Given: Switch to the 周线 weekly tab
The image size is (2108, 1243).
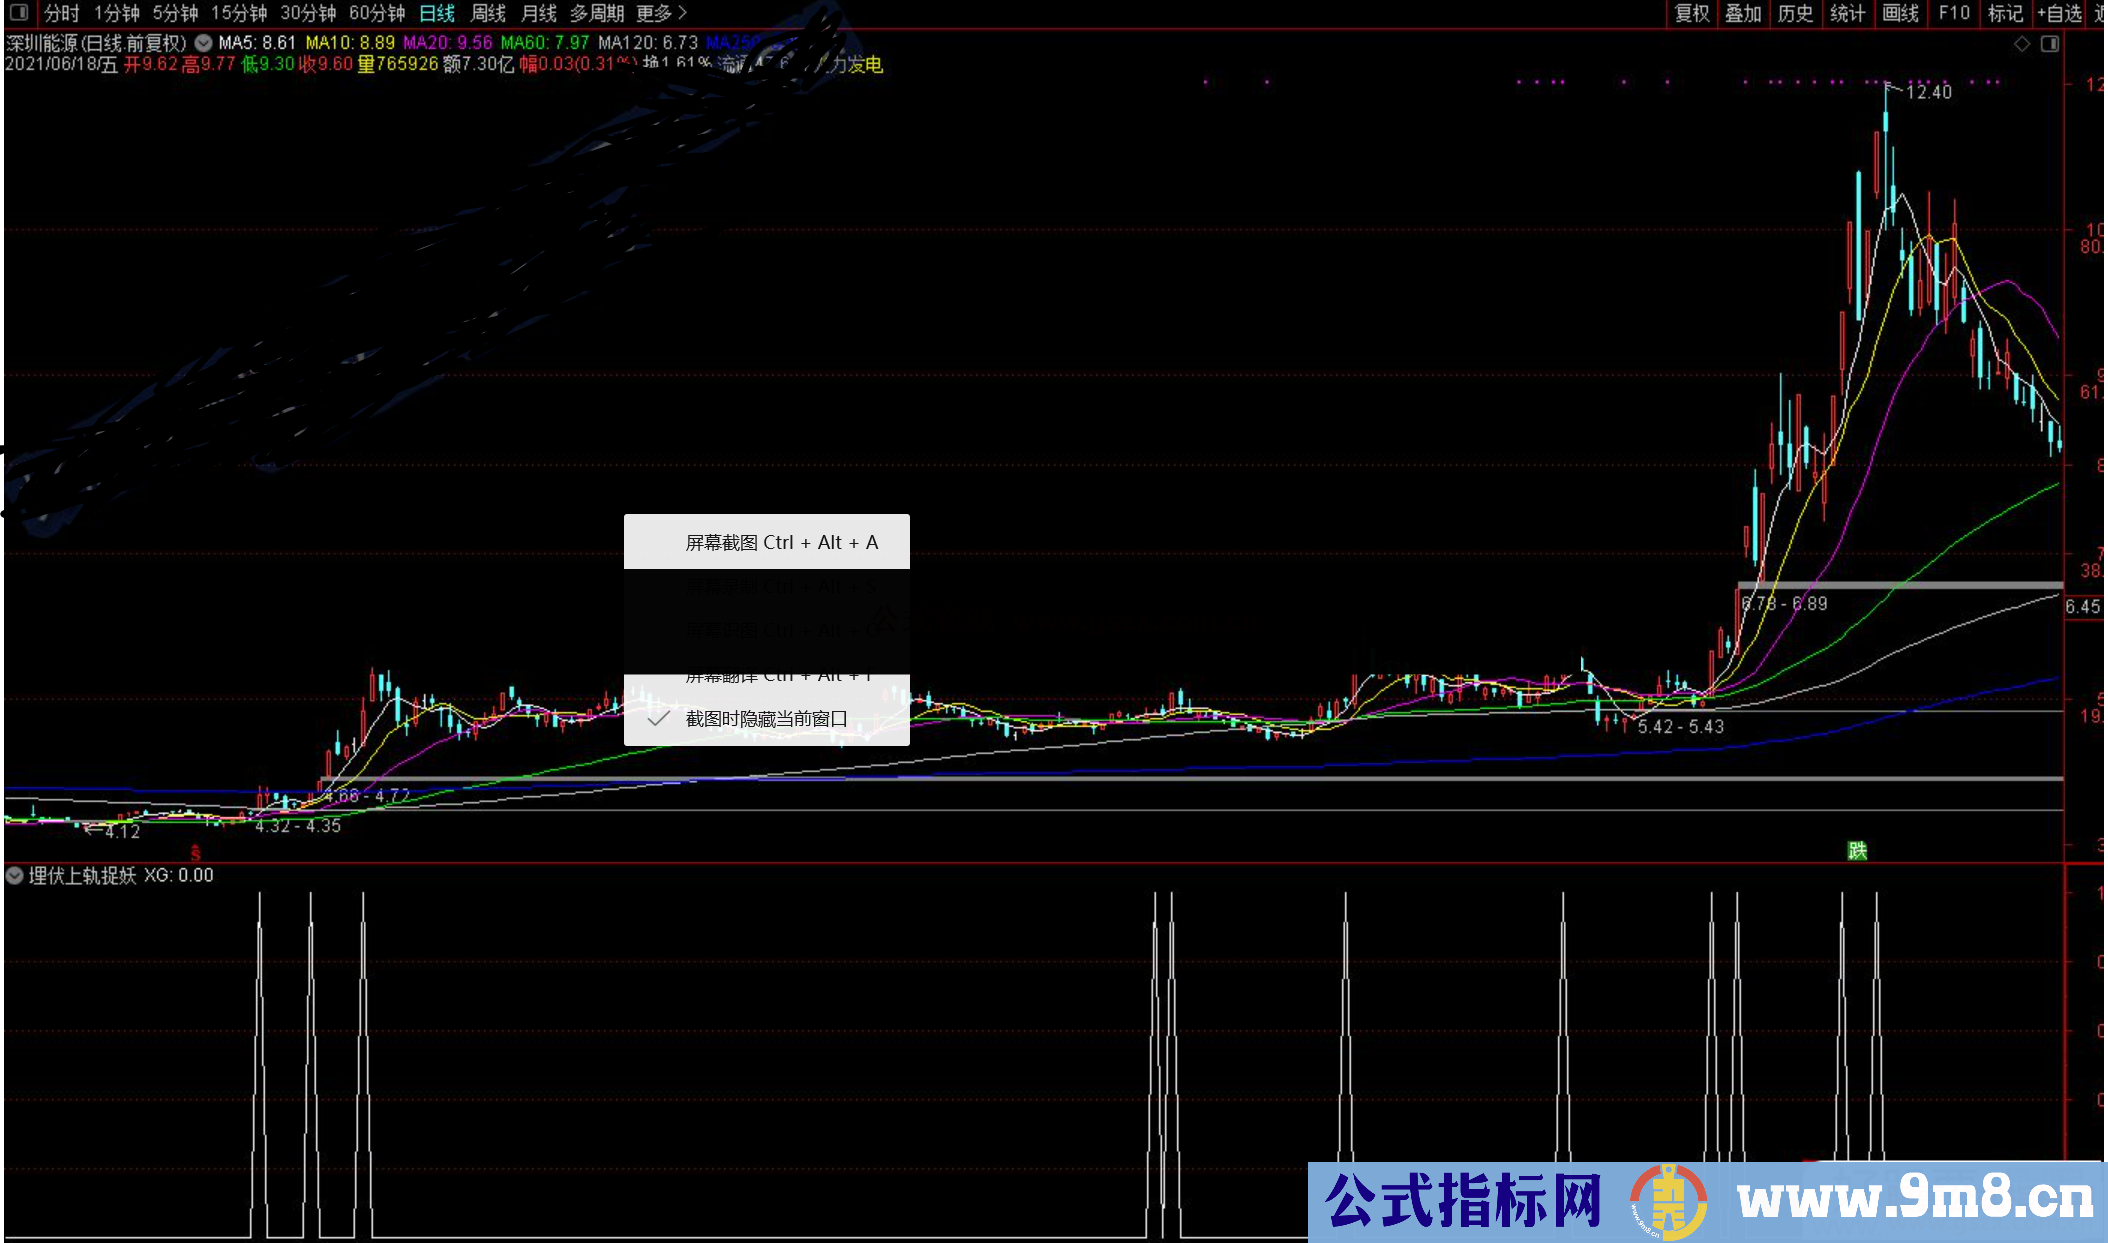Looking at the screenshot, I should pyautogui.click(x=489, y=13).
